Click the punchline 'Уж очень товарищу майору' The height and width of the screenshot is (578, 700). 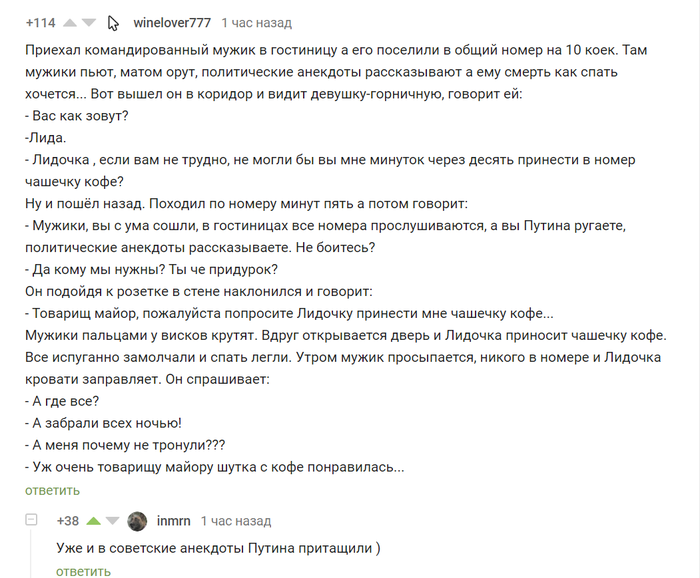[x=215, y=467]
